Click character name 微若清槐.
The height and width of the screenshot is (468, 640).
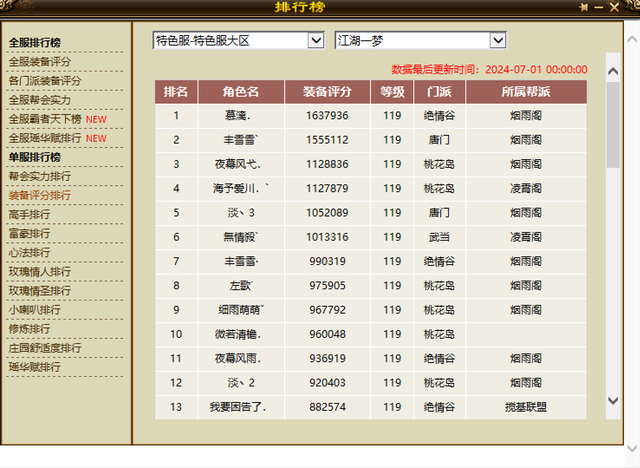tap(238, 334)
